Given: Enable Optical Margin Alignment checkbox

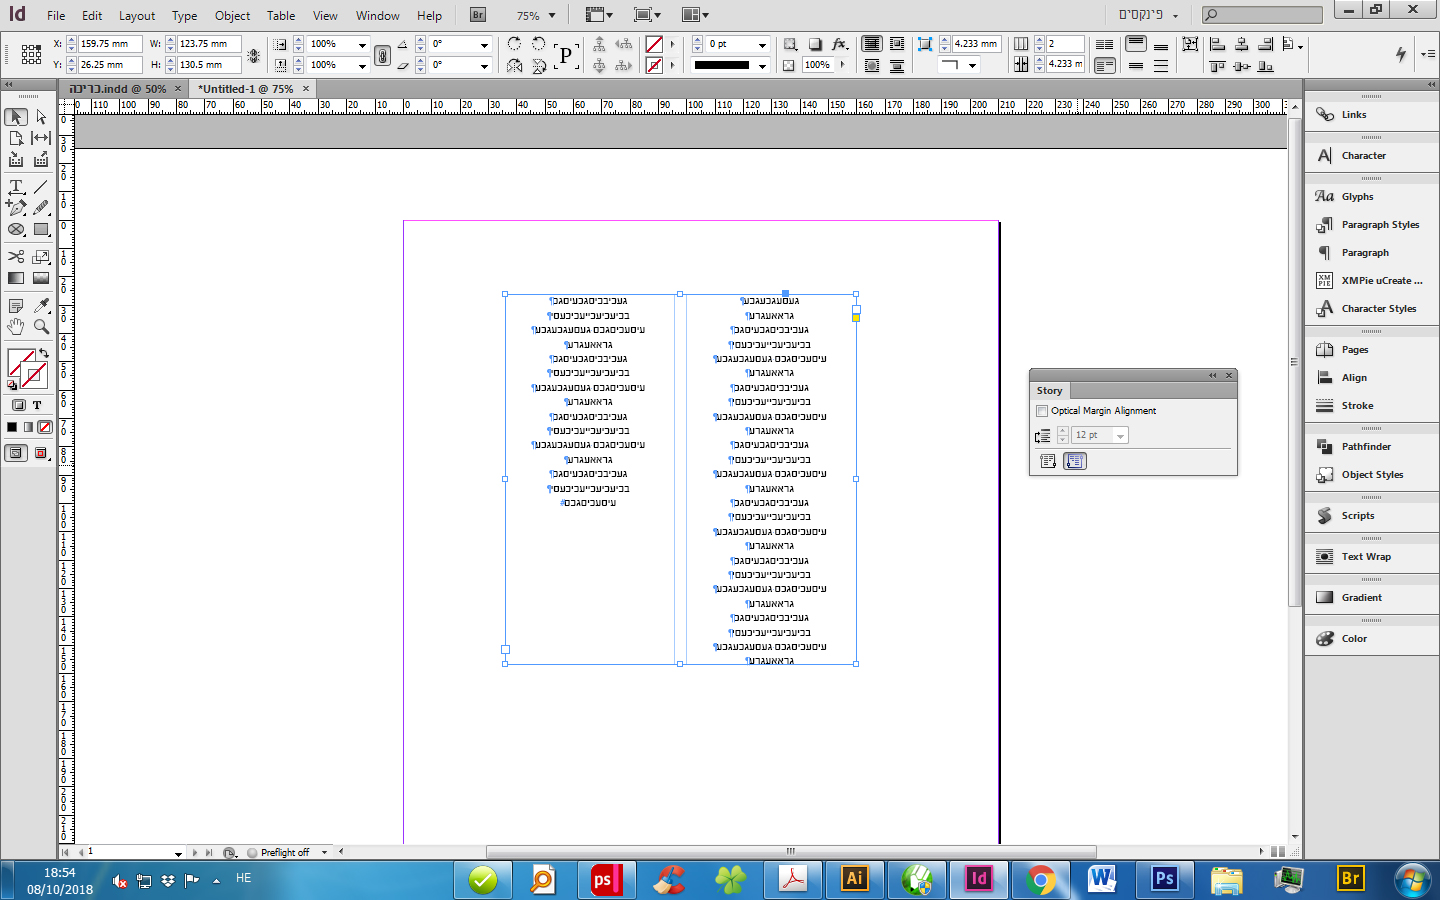Looking at the screenshot, I should 1042,411.
